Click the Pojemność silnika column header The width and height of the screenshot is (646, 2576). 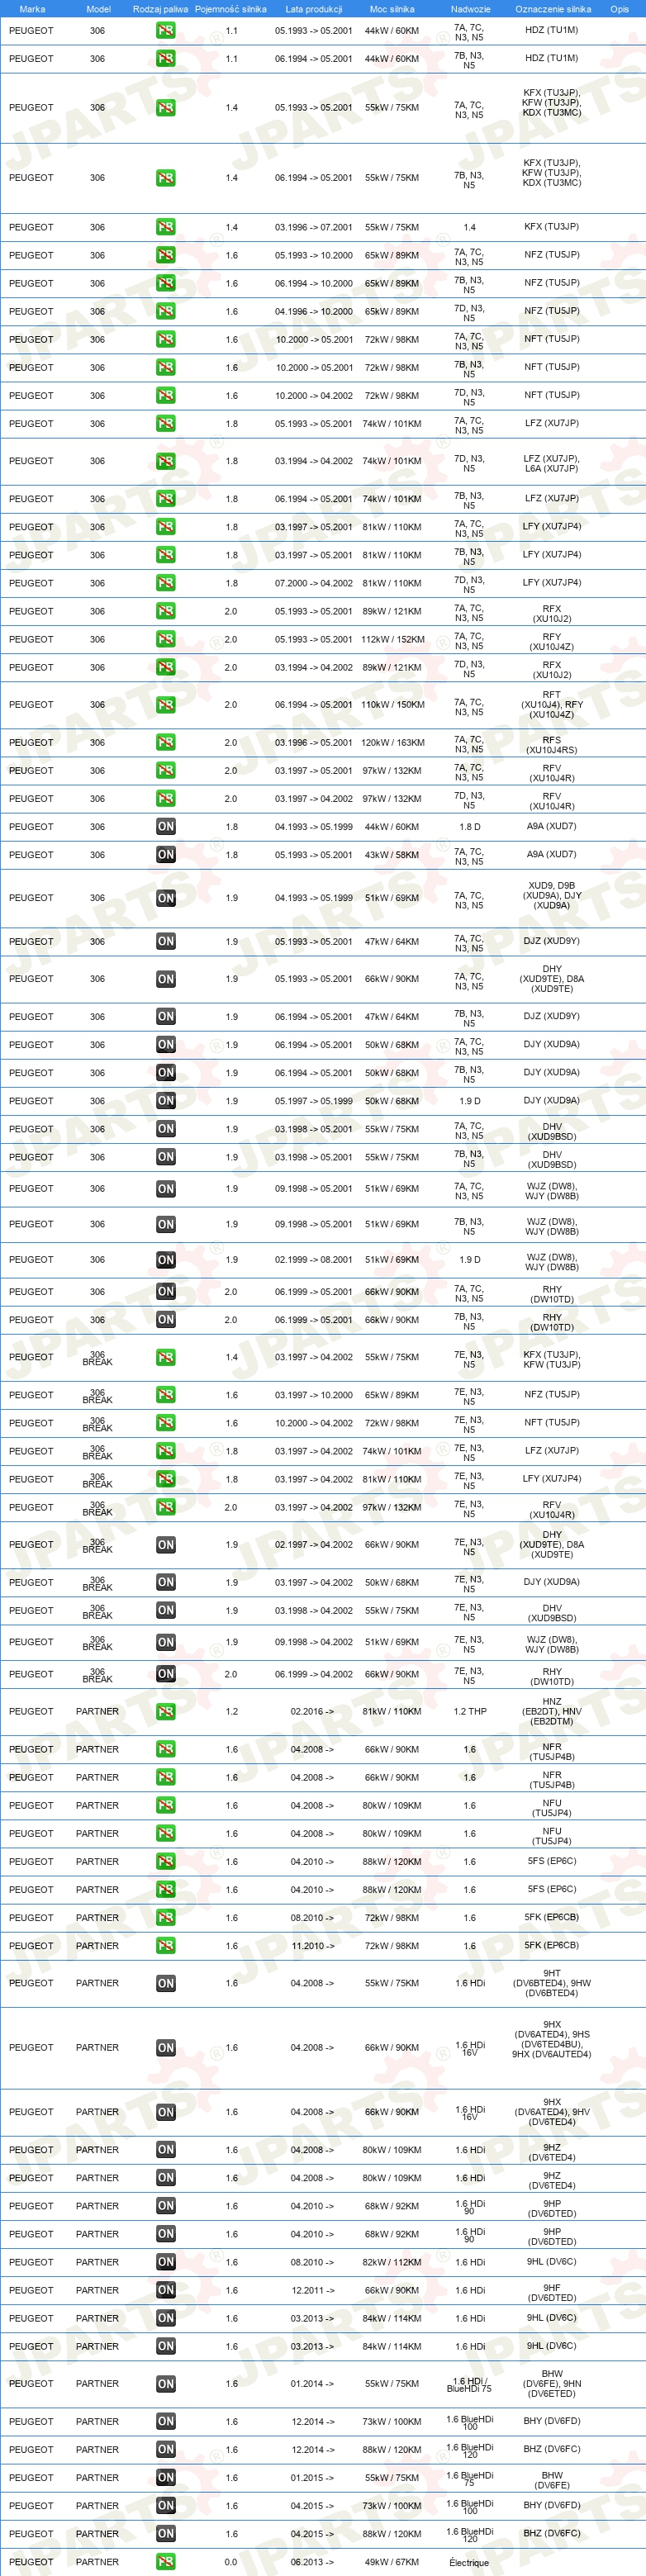[x=231, y=9]
